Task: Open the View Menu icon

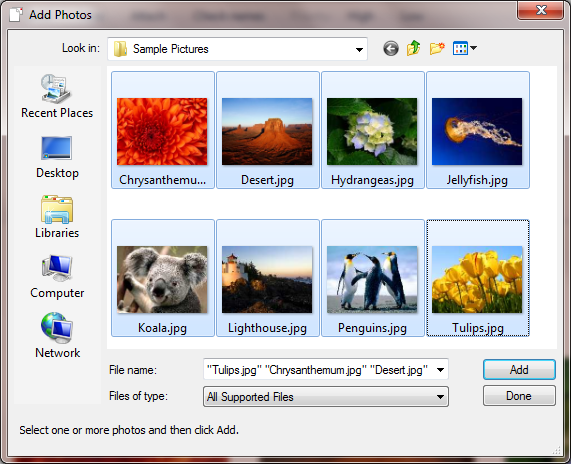Action: (464, 48)
